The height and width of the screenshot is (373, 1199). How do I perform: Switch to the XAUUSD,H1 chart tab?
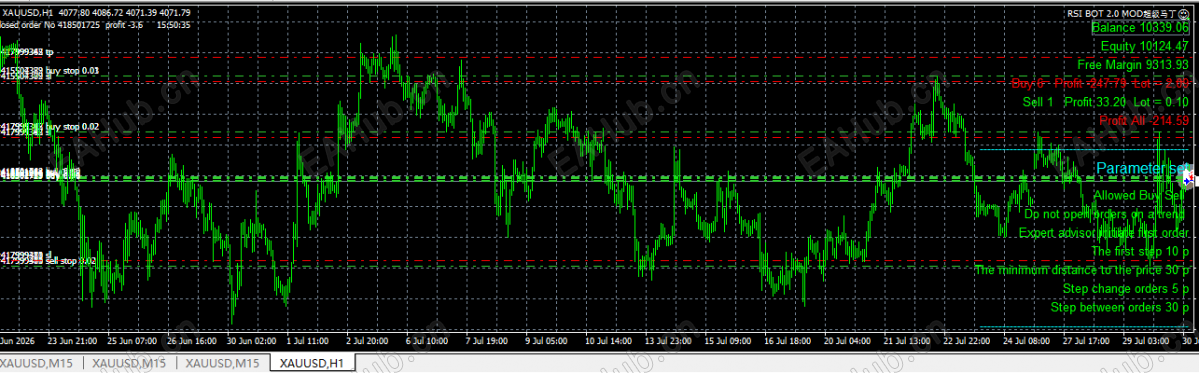(313, 363)
